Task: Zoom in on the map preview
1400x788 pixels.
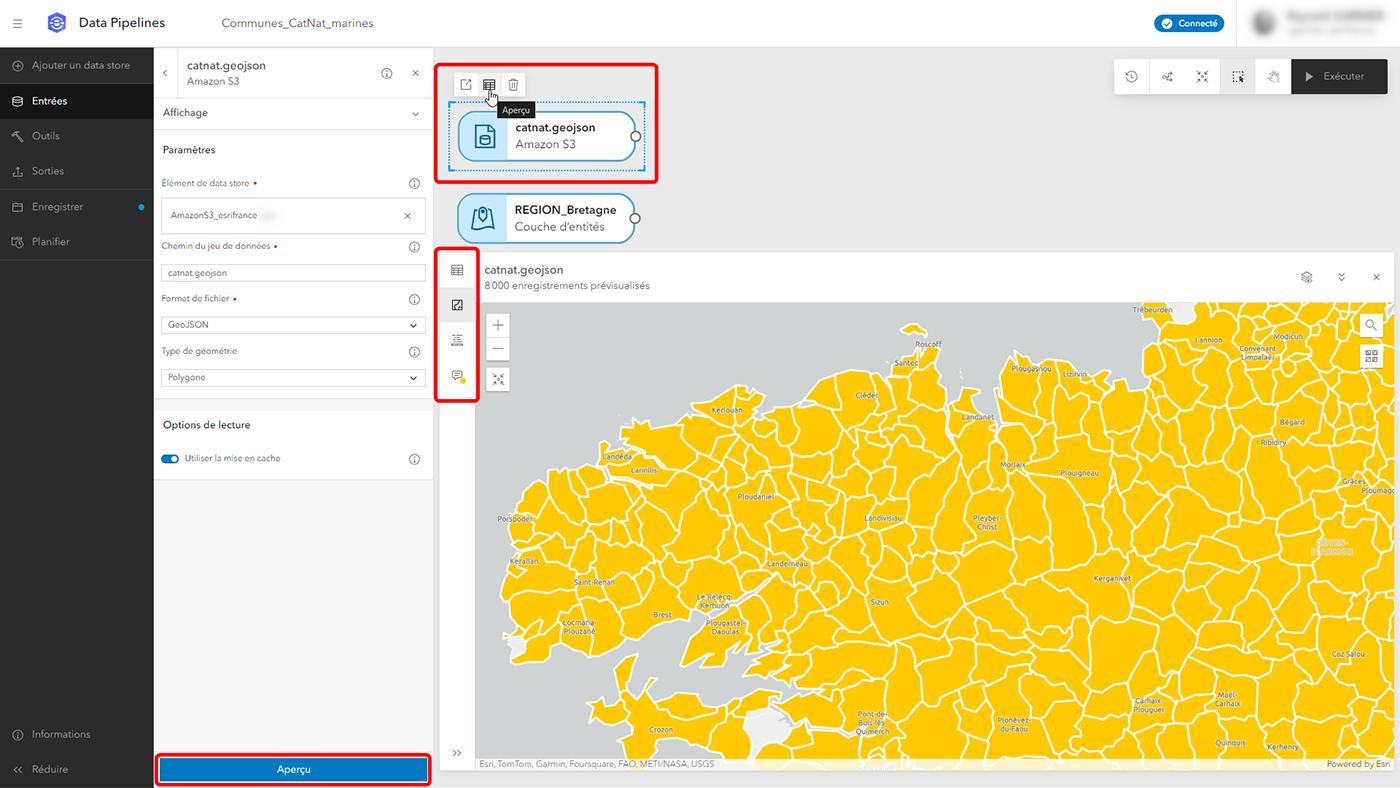Action: pyautogui.click(x=498, y=325)
